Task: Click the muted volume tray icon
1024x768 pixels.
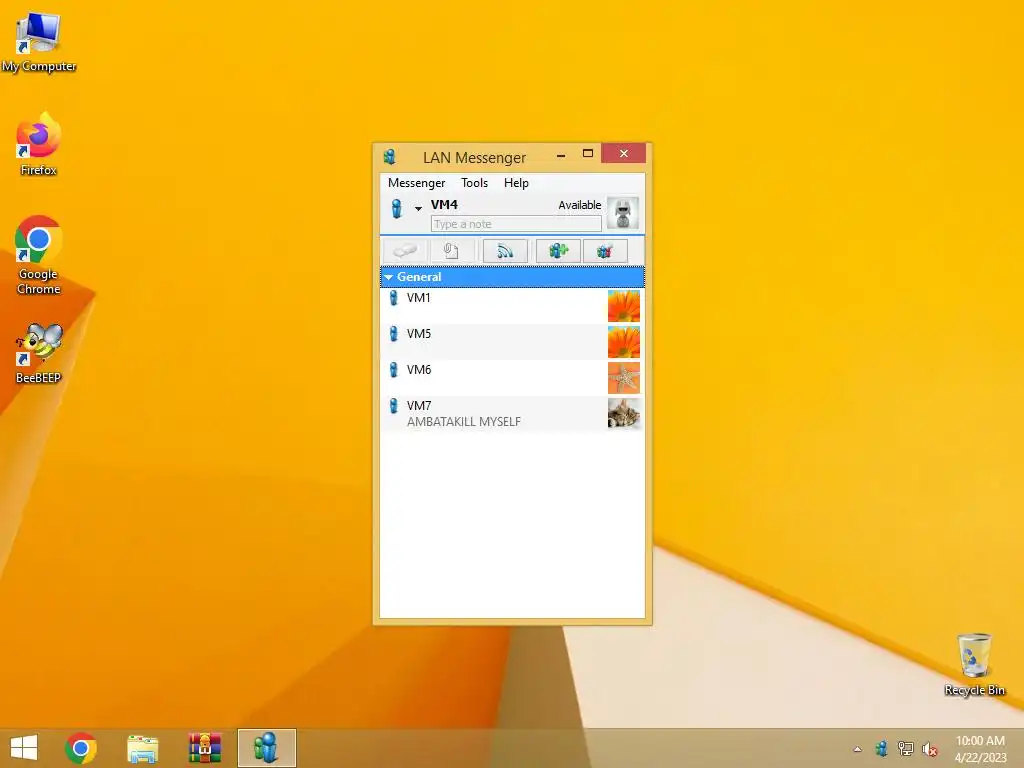Action: click(x=930, y=749)
